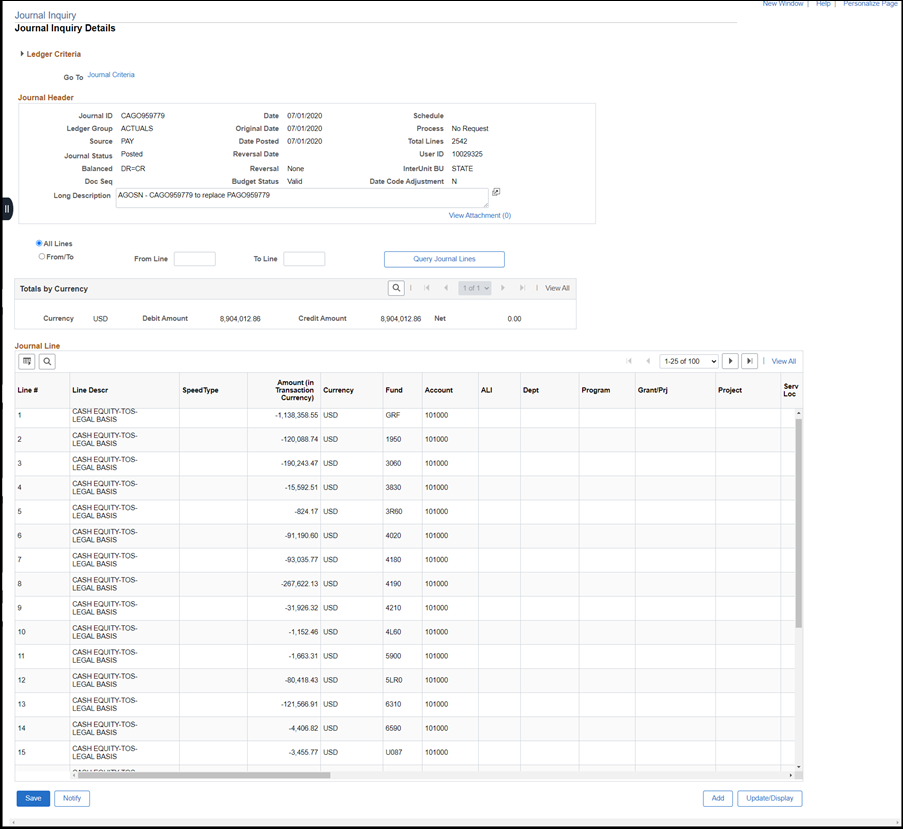Click fund GRF in line 1
Image resolution: width=903 pixels, height=829 pixels.
click(393, 415)
